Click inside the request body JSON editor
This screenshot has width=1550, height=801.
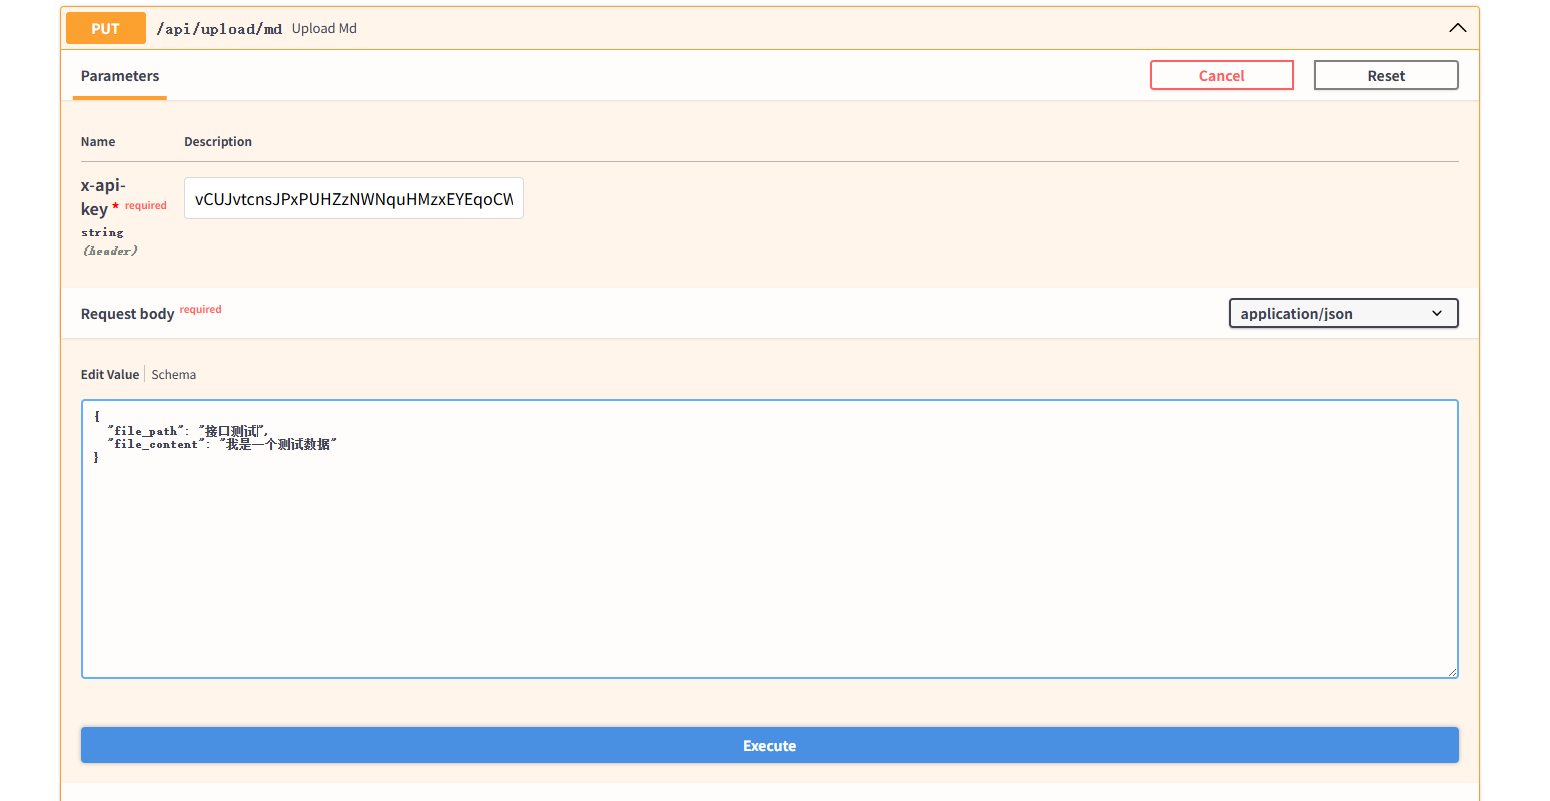770,539
